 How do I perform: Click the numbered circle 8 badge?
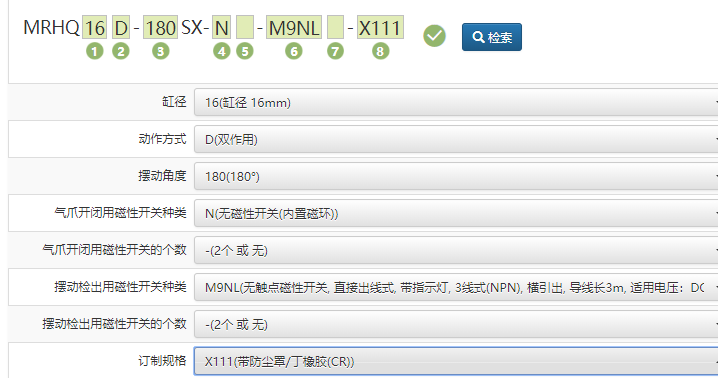(380, 51)
